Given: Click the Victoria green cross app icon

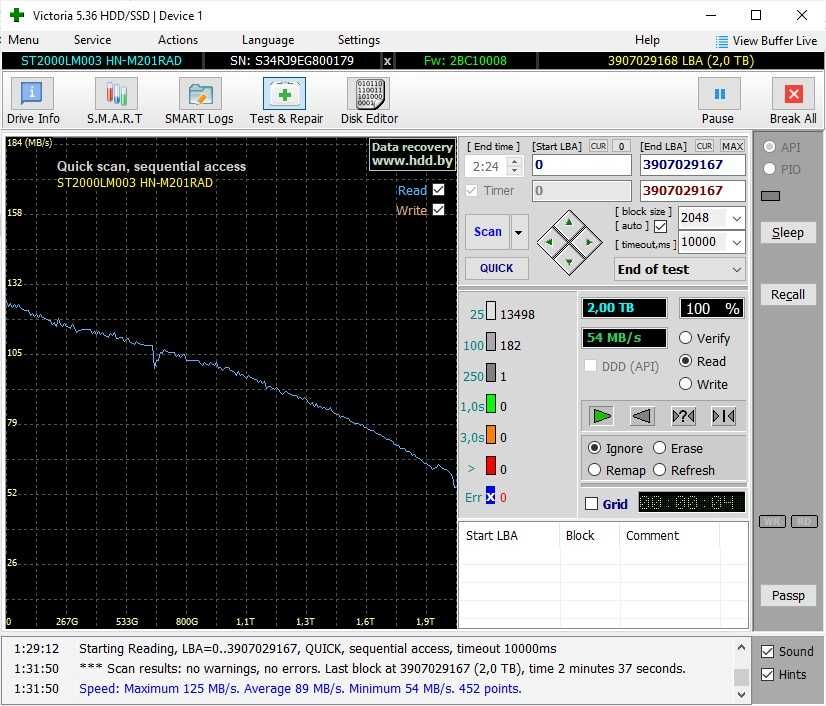Looking at the screenshot, I should (17, 15).
